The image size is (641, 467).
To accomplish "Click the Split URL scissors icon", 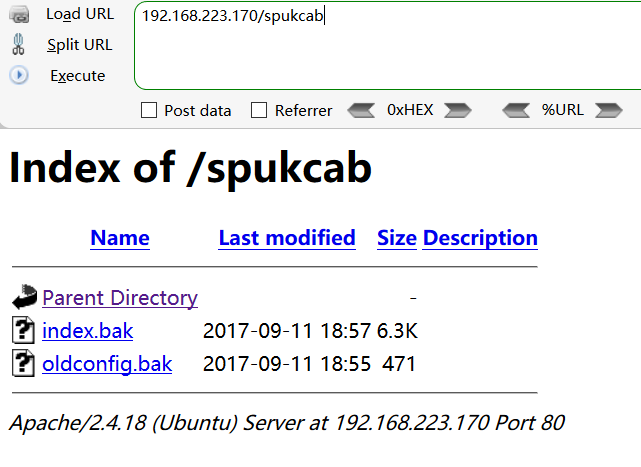I will 19,44.
